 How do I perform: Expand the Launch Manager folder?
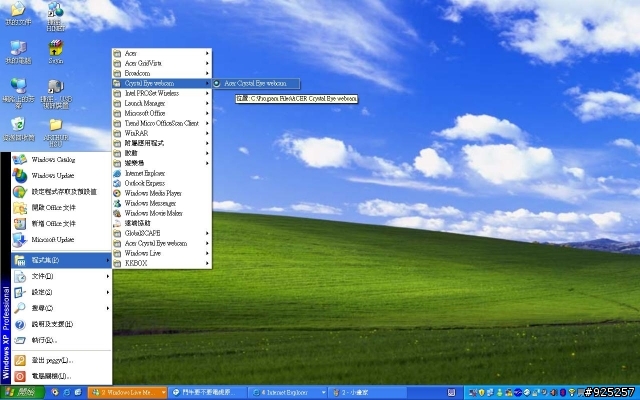pos(162,103)
